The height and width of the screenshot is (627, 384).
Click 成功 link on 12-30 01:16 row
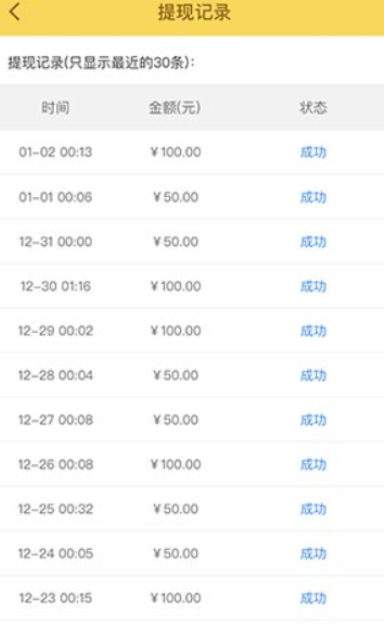313,286
